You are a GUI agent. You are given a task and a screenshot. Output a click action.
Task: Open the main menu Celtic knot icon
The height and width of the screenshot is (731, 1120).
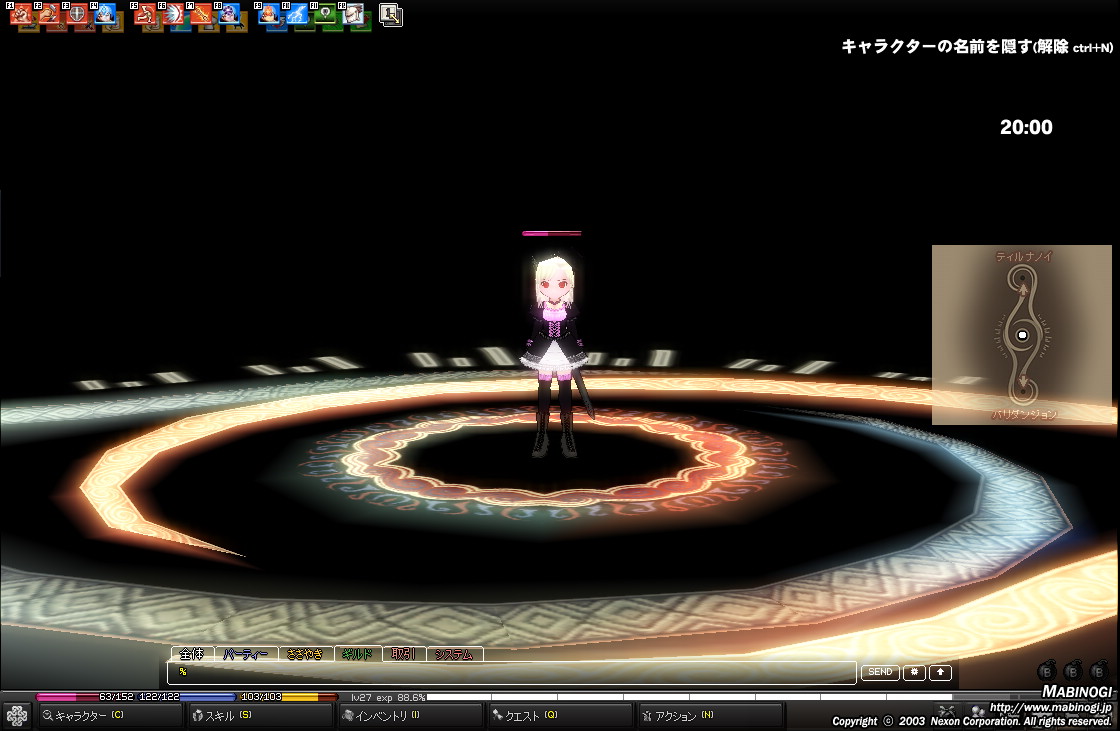(17, 715)
